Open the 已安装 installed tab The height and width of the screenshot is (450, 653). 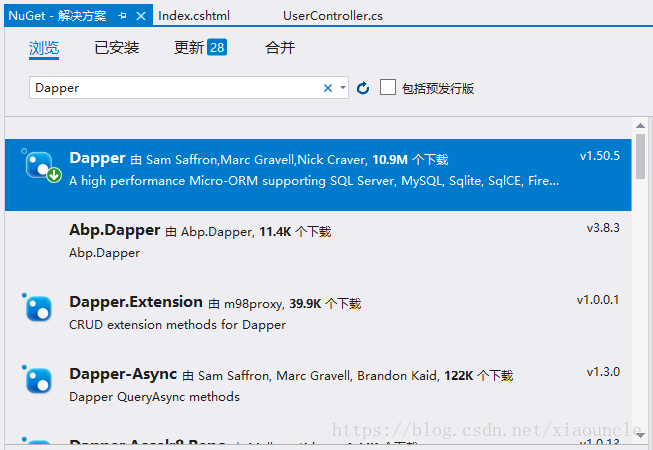[x=117, y=48]
